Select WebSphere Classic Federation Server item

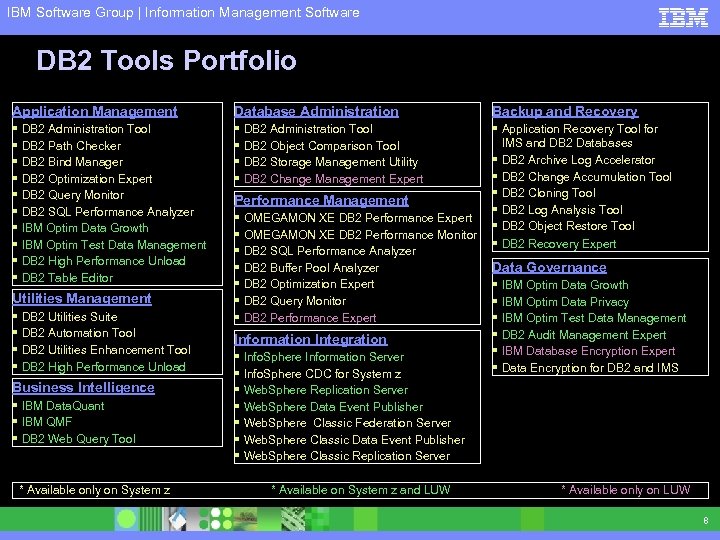click(348, 423)
